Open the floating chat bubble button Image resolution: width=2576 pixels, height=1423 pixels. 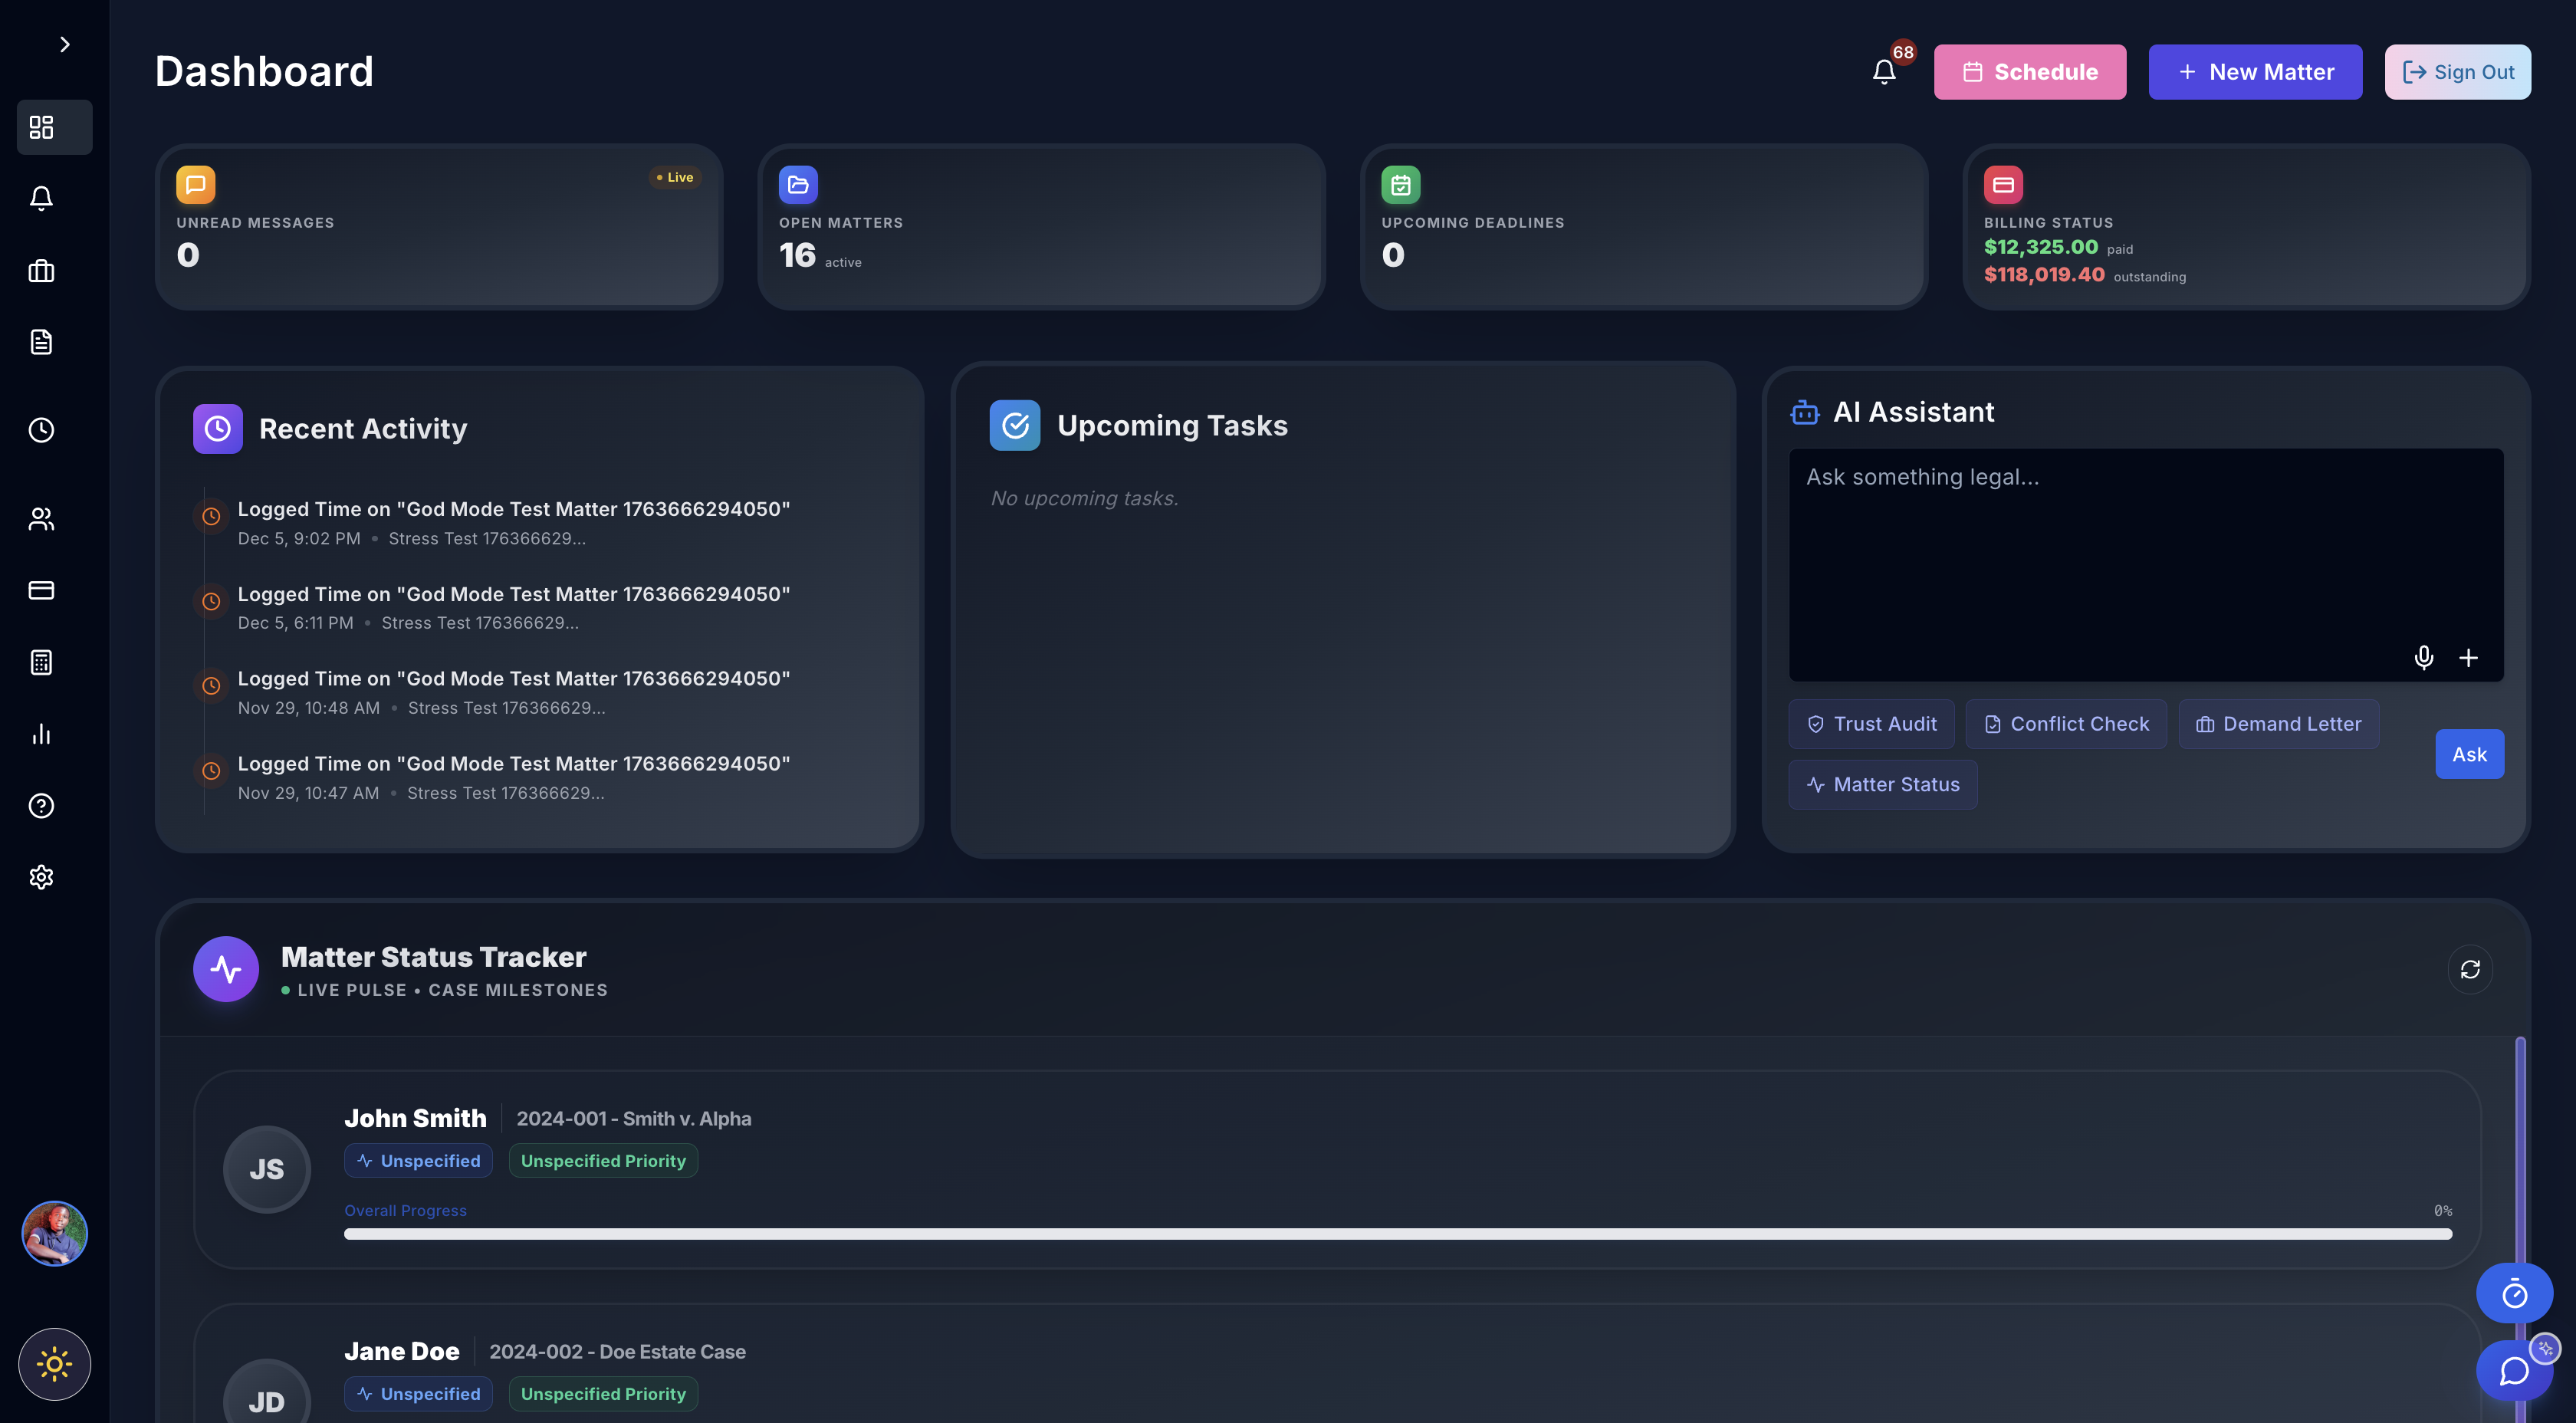coord(2514,1371)
